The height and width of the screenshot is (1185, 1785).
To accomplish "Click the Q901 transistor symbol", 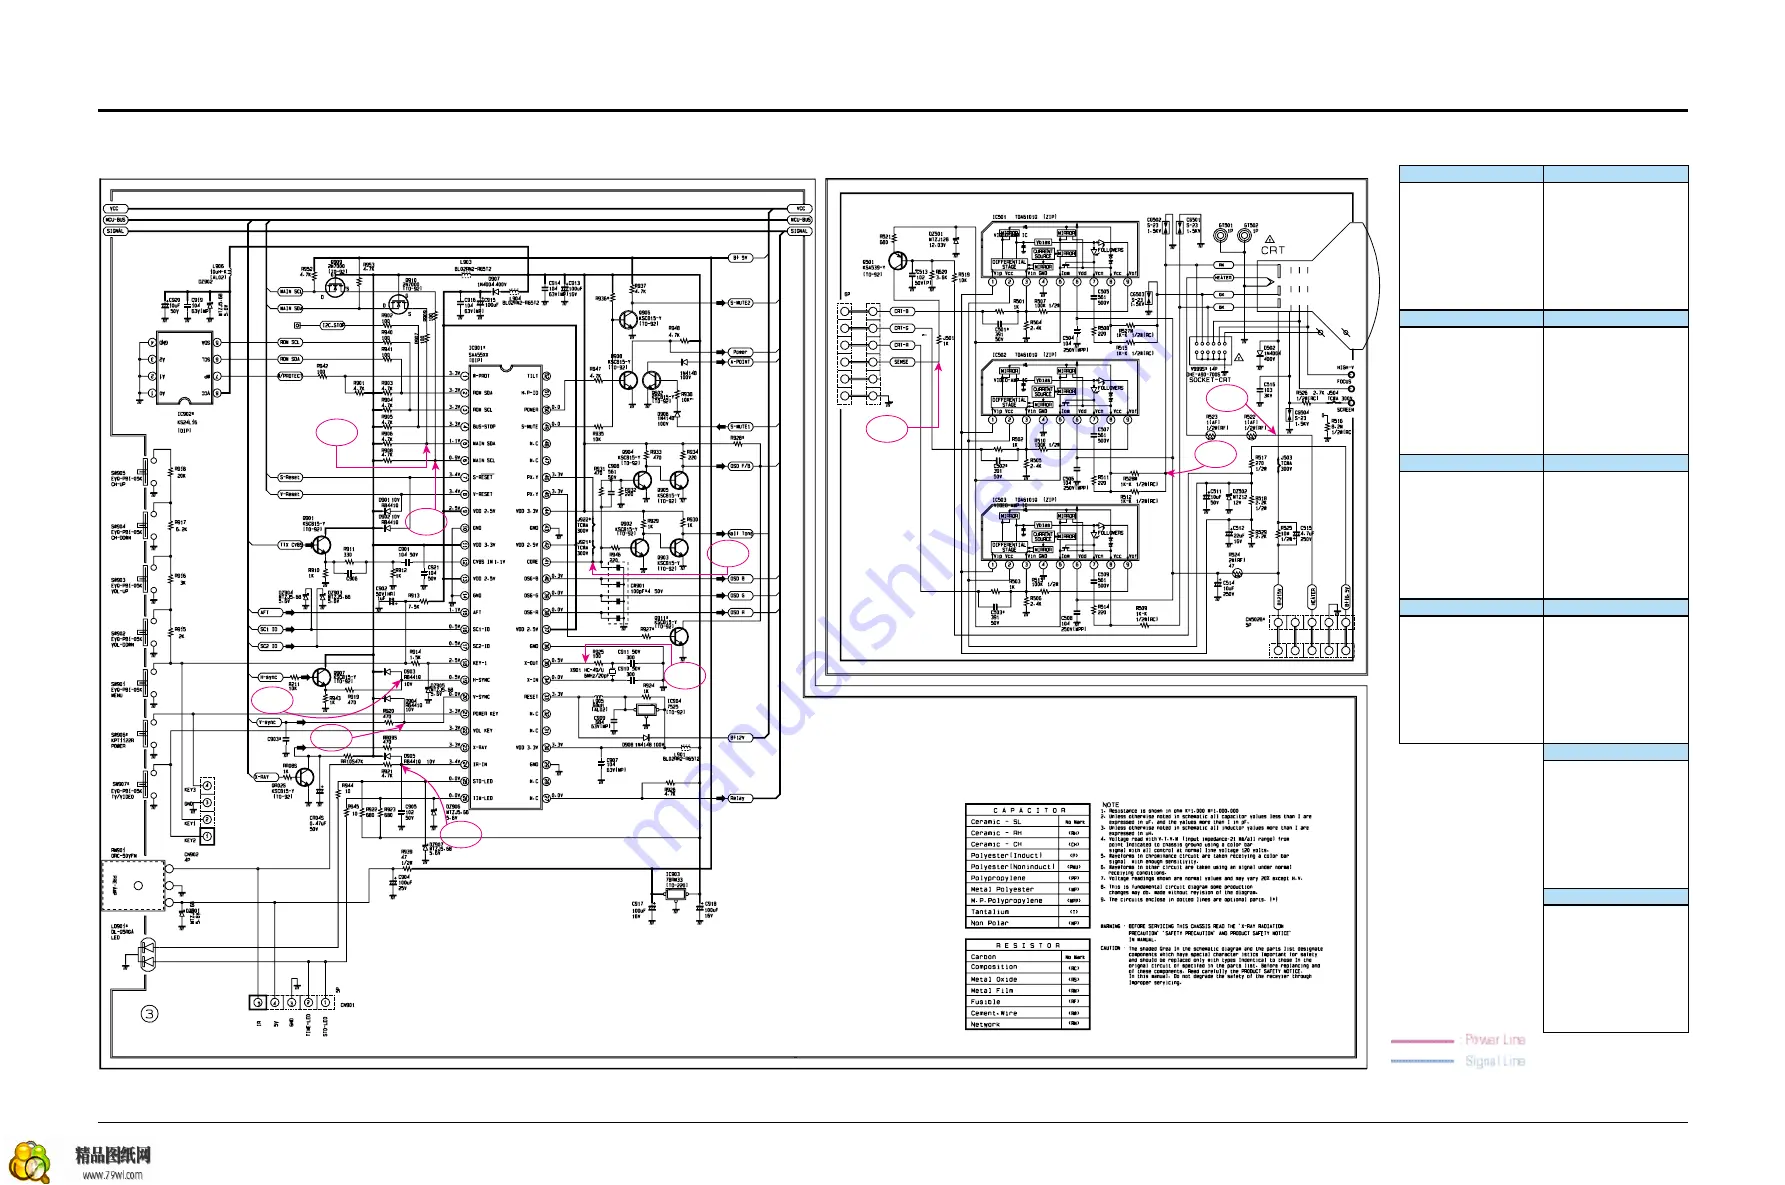I will coord(321,545).
